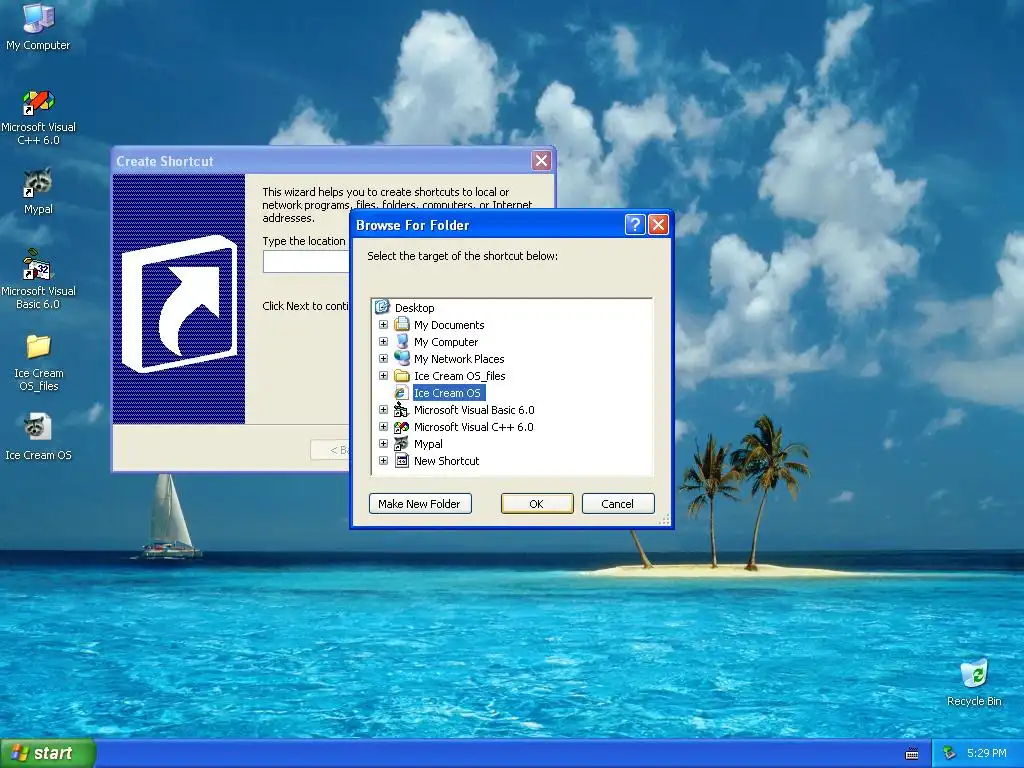The width and height of the screenshot is (1024, 768).
Task: Click the system tray notification icon
Action: (x=950, y=753)
